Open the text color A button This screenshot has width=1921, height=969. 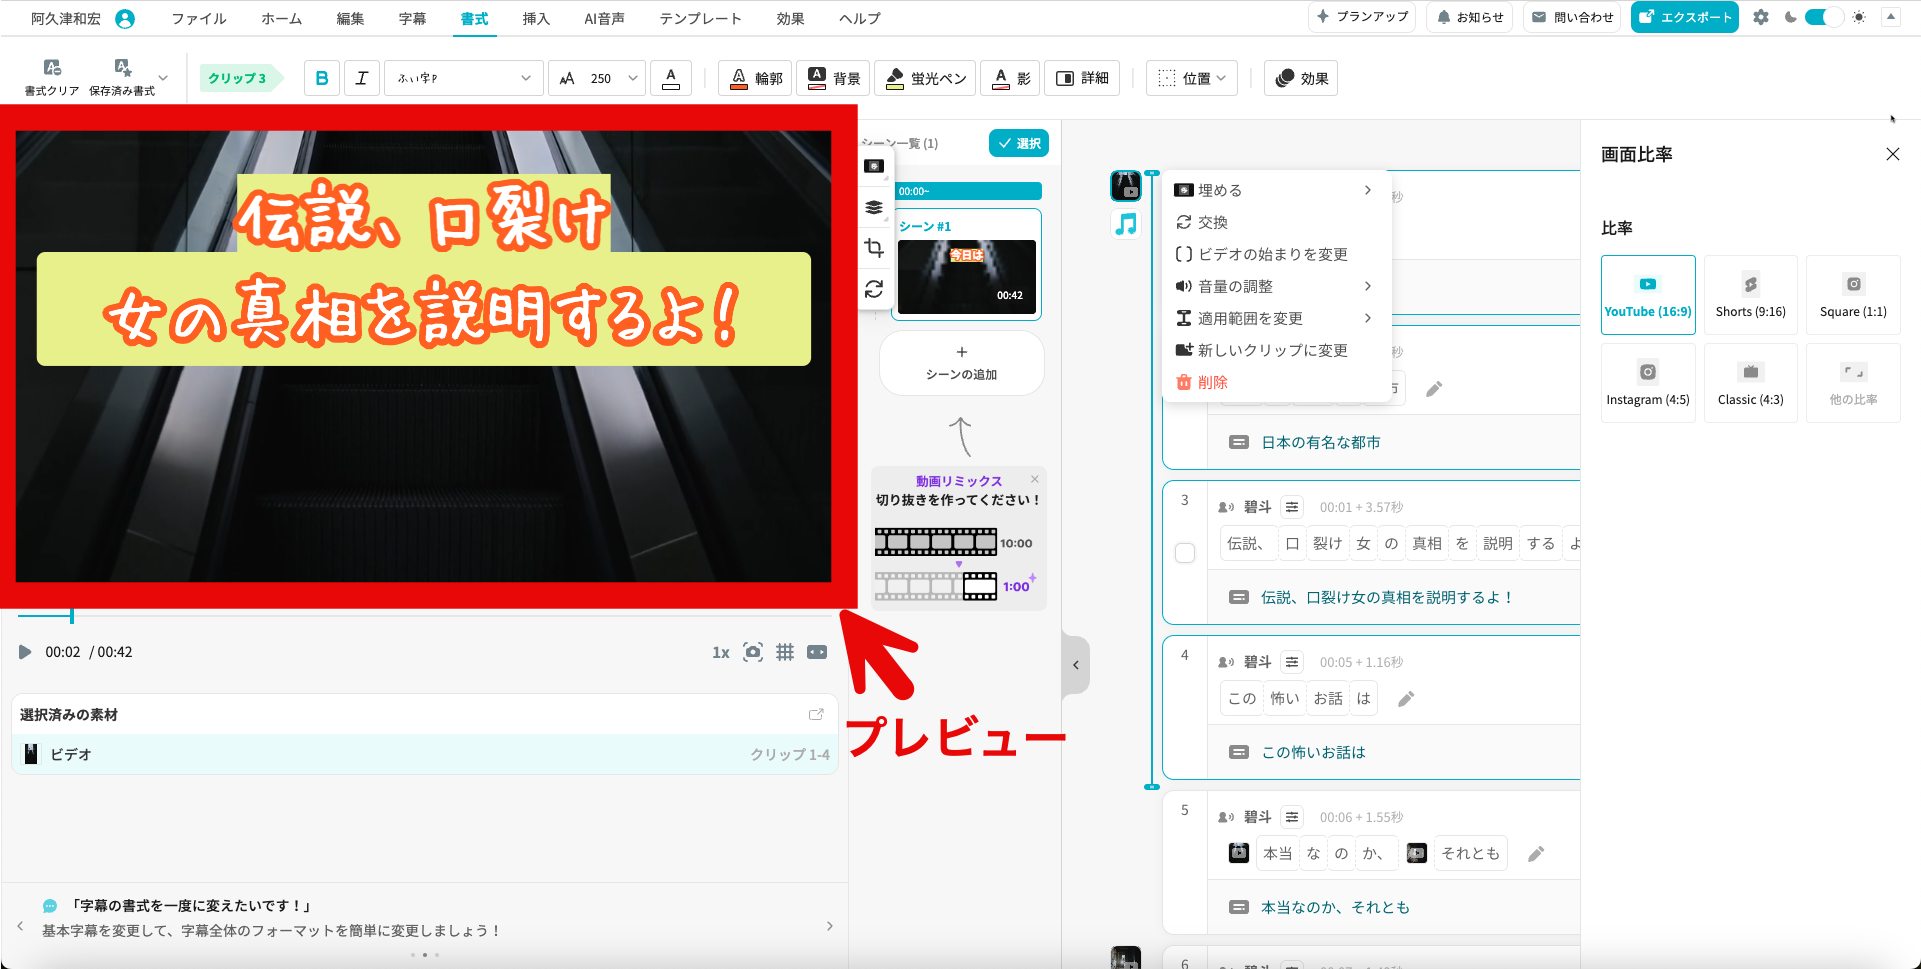(x=671, y=78)
